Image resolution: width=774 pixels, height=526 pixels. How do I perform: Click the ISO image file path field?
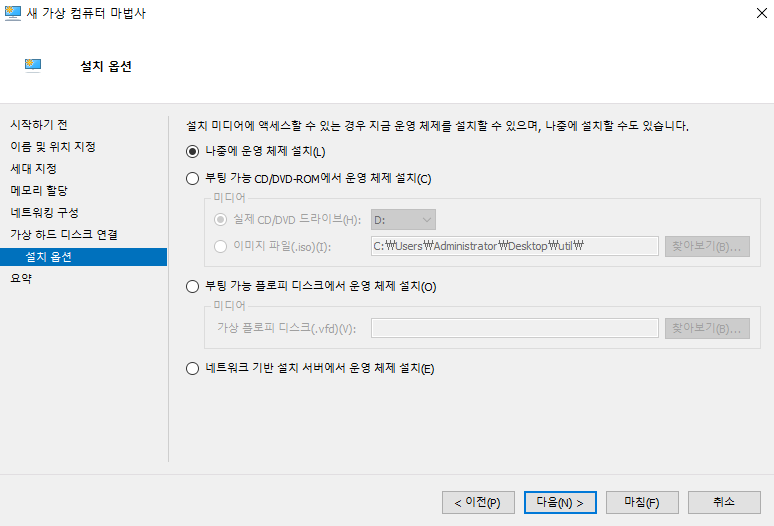point(514,246)
